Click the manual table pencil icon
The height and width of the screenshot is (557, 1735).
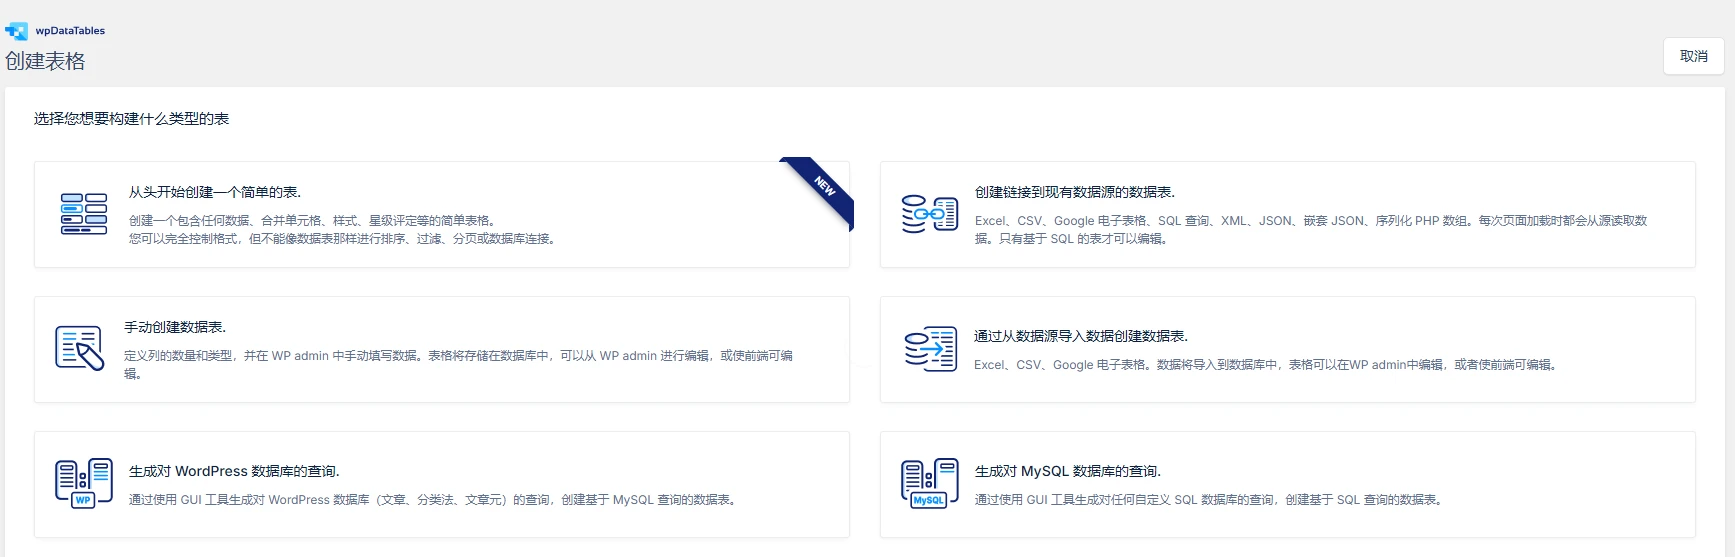tap(80, 348)
